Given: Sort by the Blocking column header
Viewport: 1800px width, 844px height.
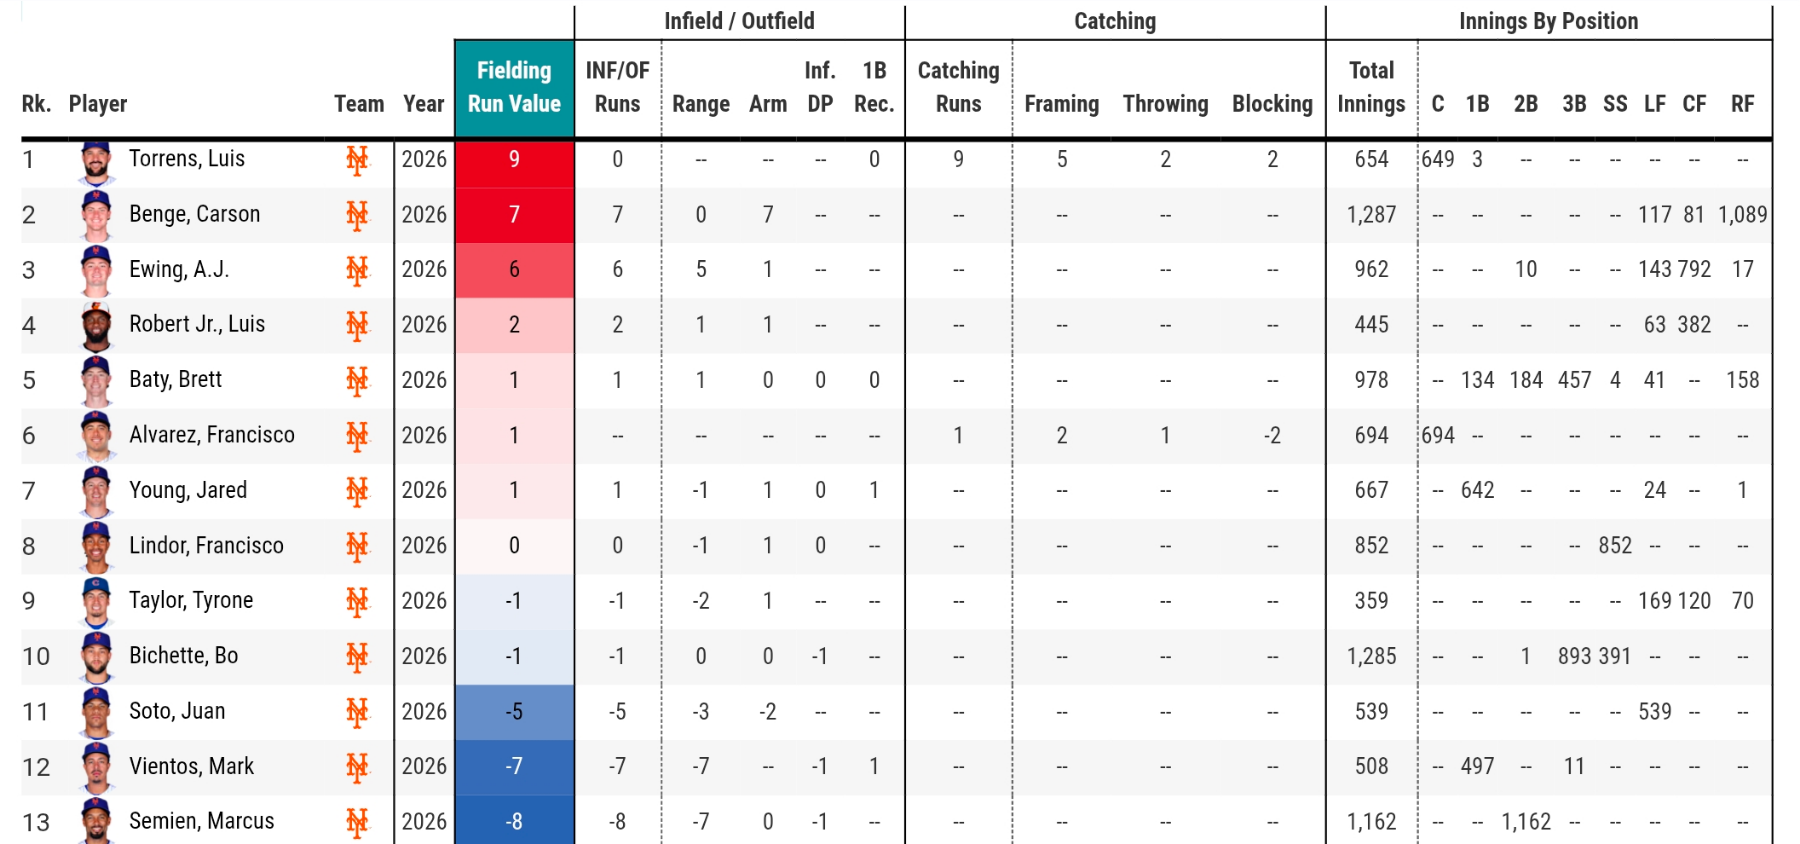Looking at the screenshot, I should point(1272,104).
